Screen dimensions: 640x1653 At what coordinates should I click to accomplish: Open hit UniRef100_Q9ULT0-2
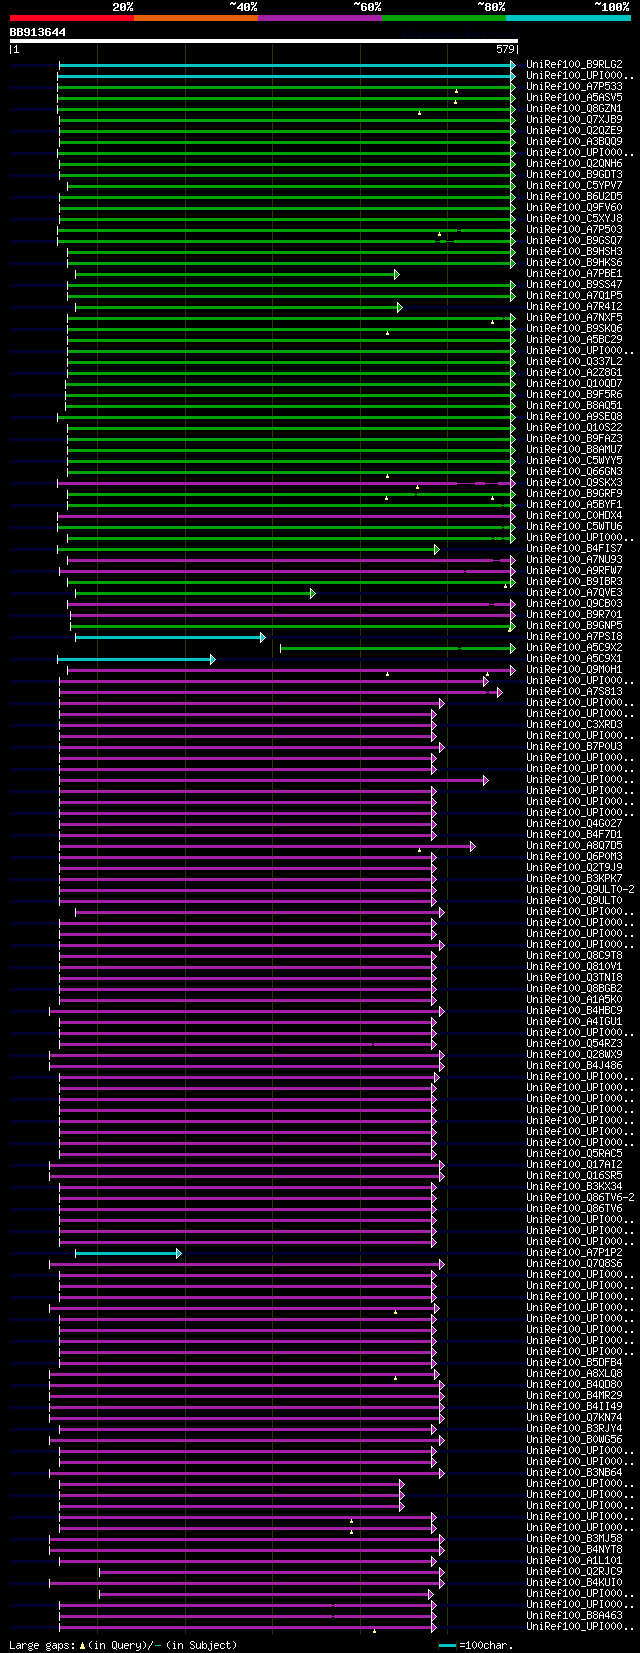pos(580,890)
